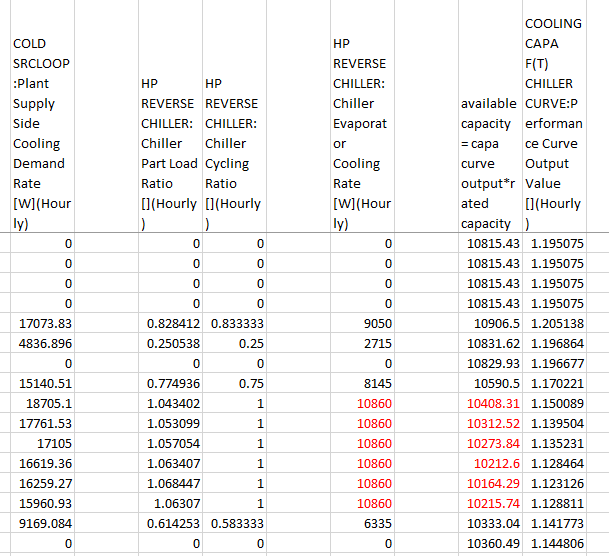Click curve output value 1.196864
This screenshot has height=556, width=609.
(554, 343)
